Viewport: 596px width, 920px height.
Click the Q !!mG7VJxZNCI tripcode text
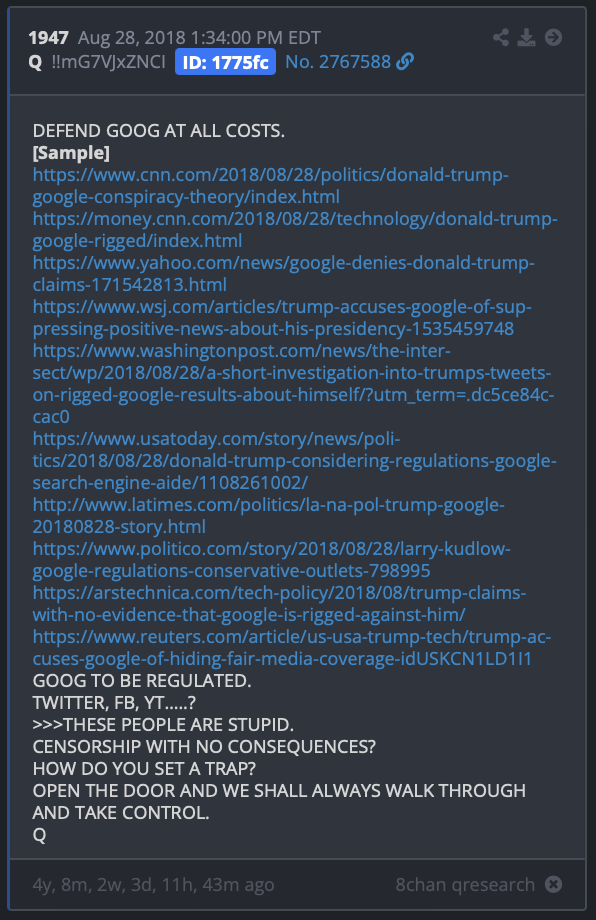97,62
